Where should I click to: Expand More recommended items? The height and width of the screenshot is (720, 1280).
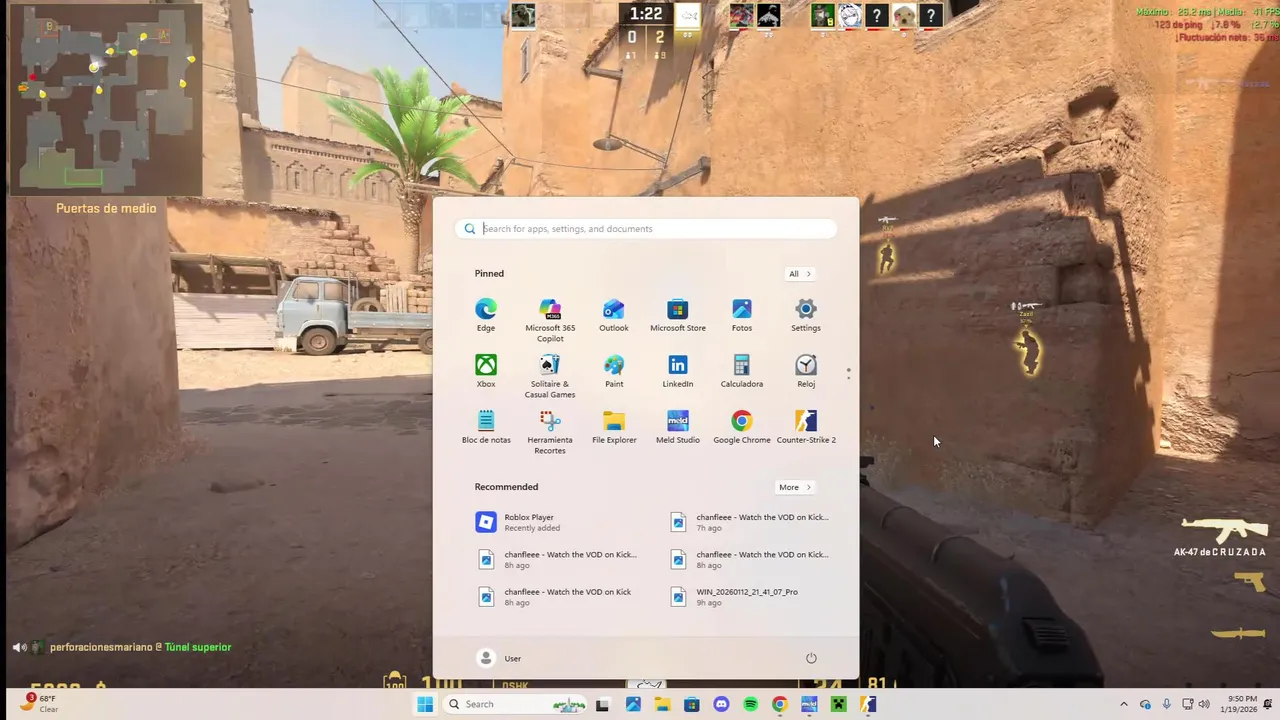(795, 487)
